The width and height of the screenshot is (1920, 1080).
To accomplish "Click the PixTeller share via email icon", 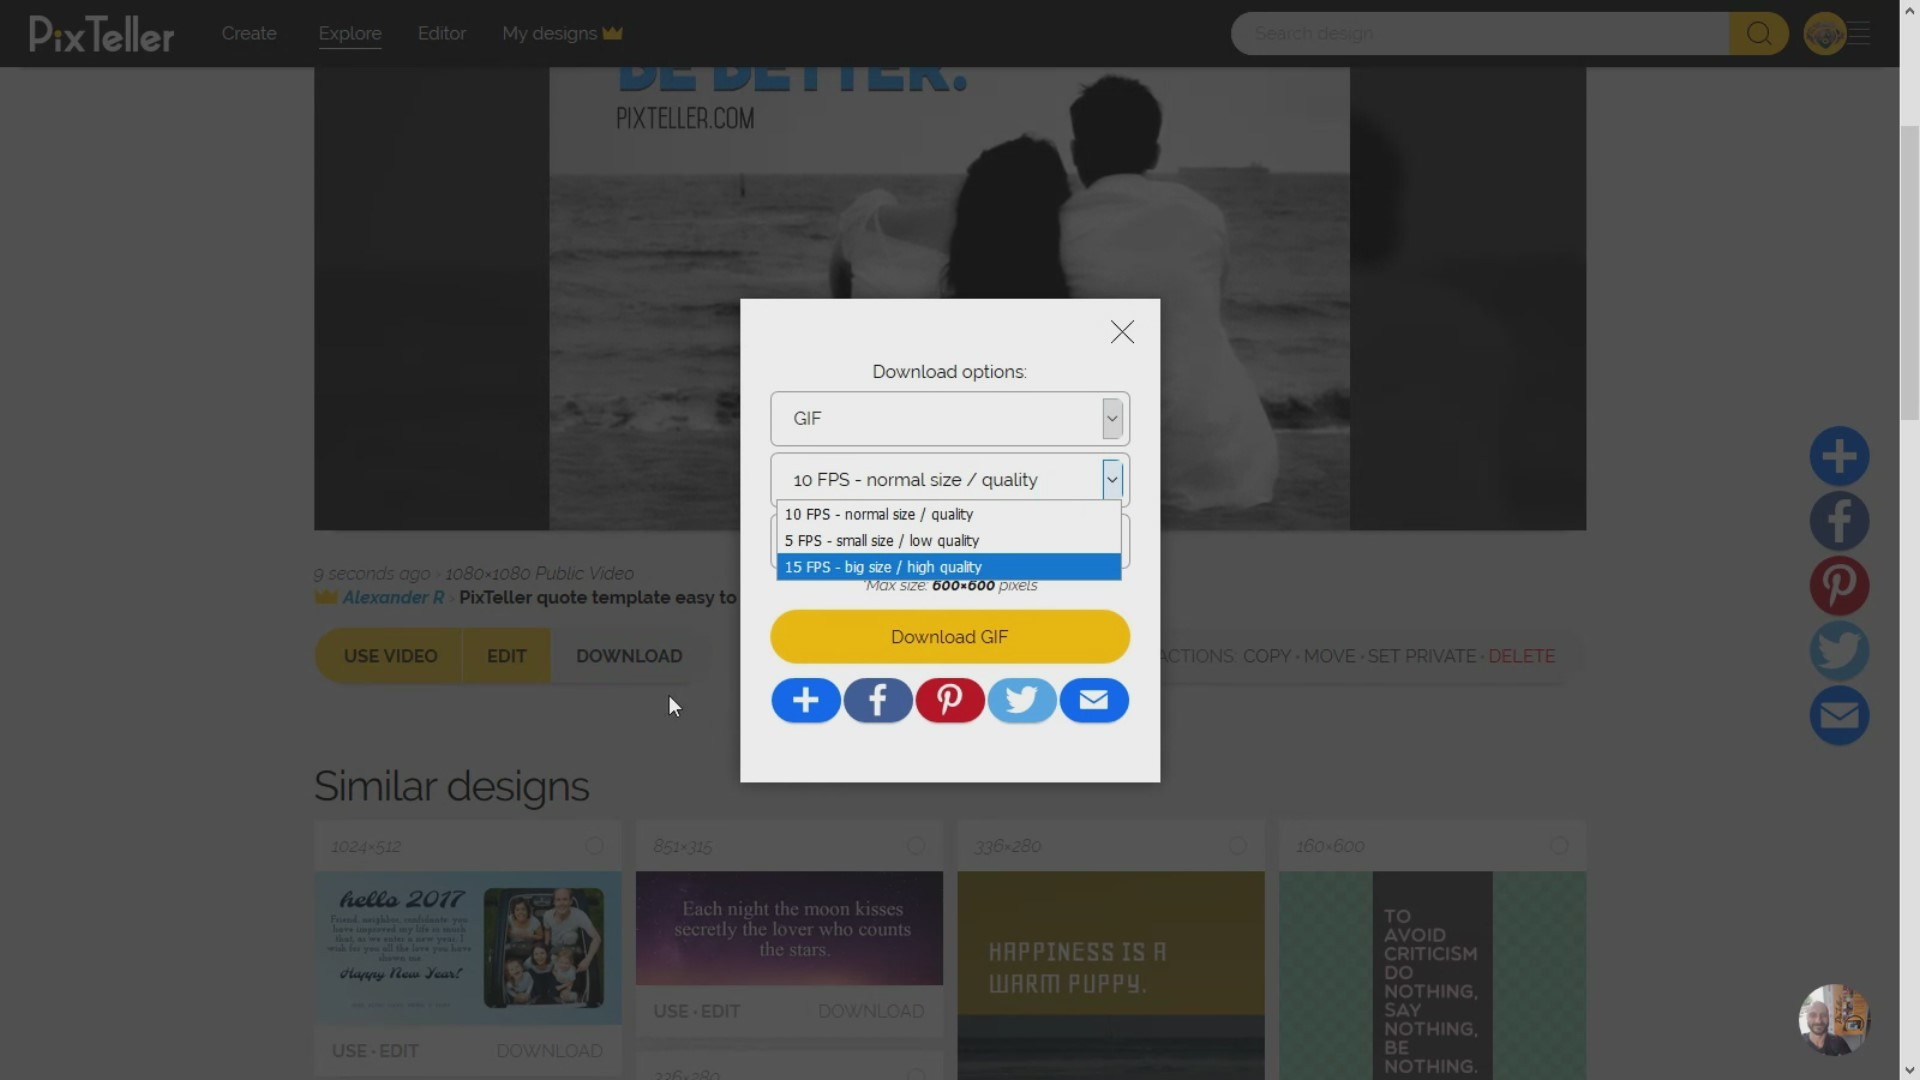I will click(1093, 699).
